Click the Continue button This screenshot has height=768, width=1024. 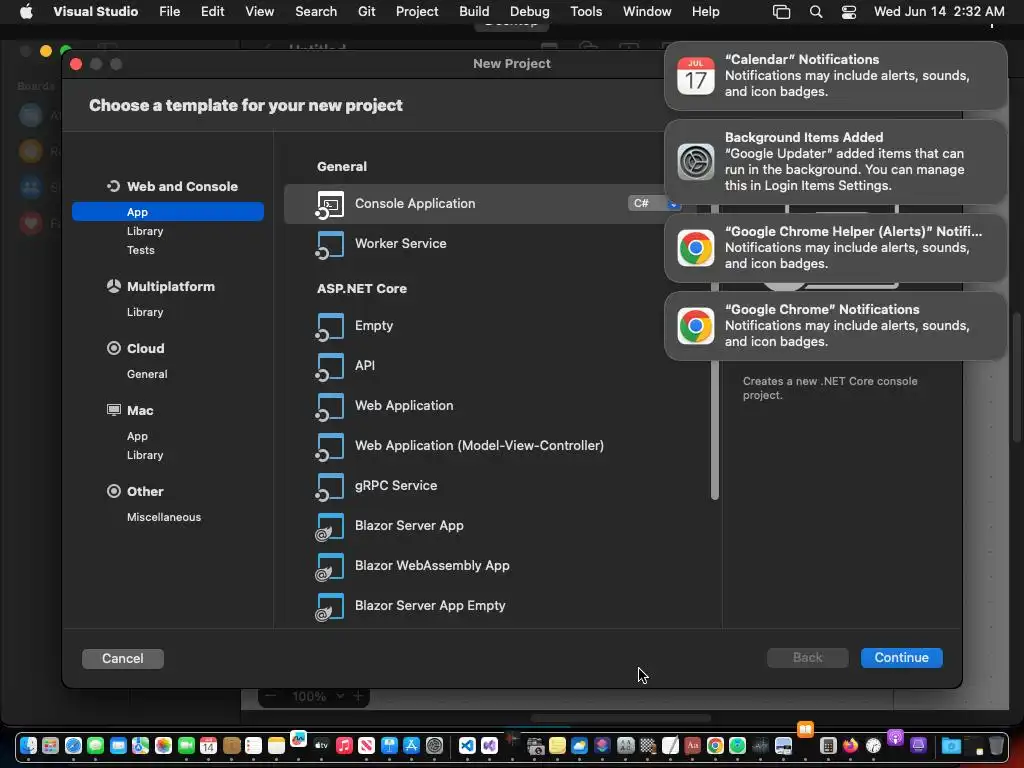click(x=901, y=658)
